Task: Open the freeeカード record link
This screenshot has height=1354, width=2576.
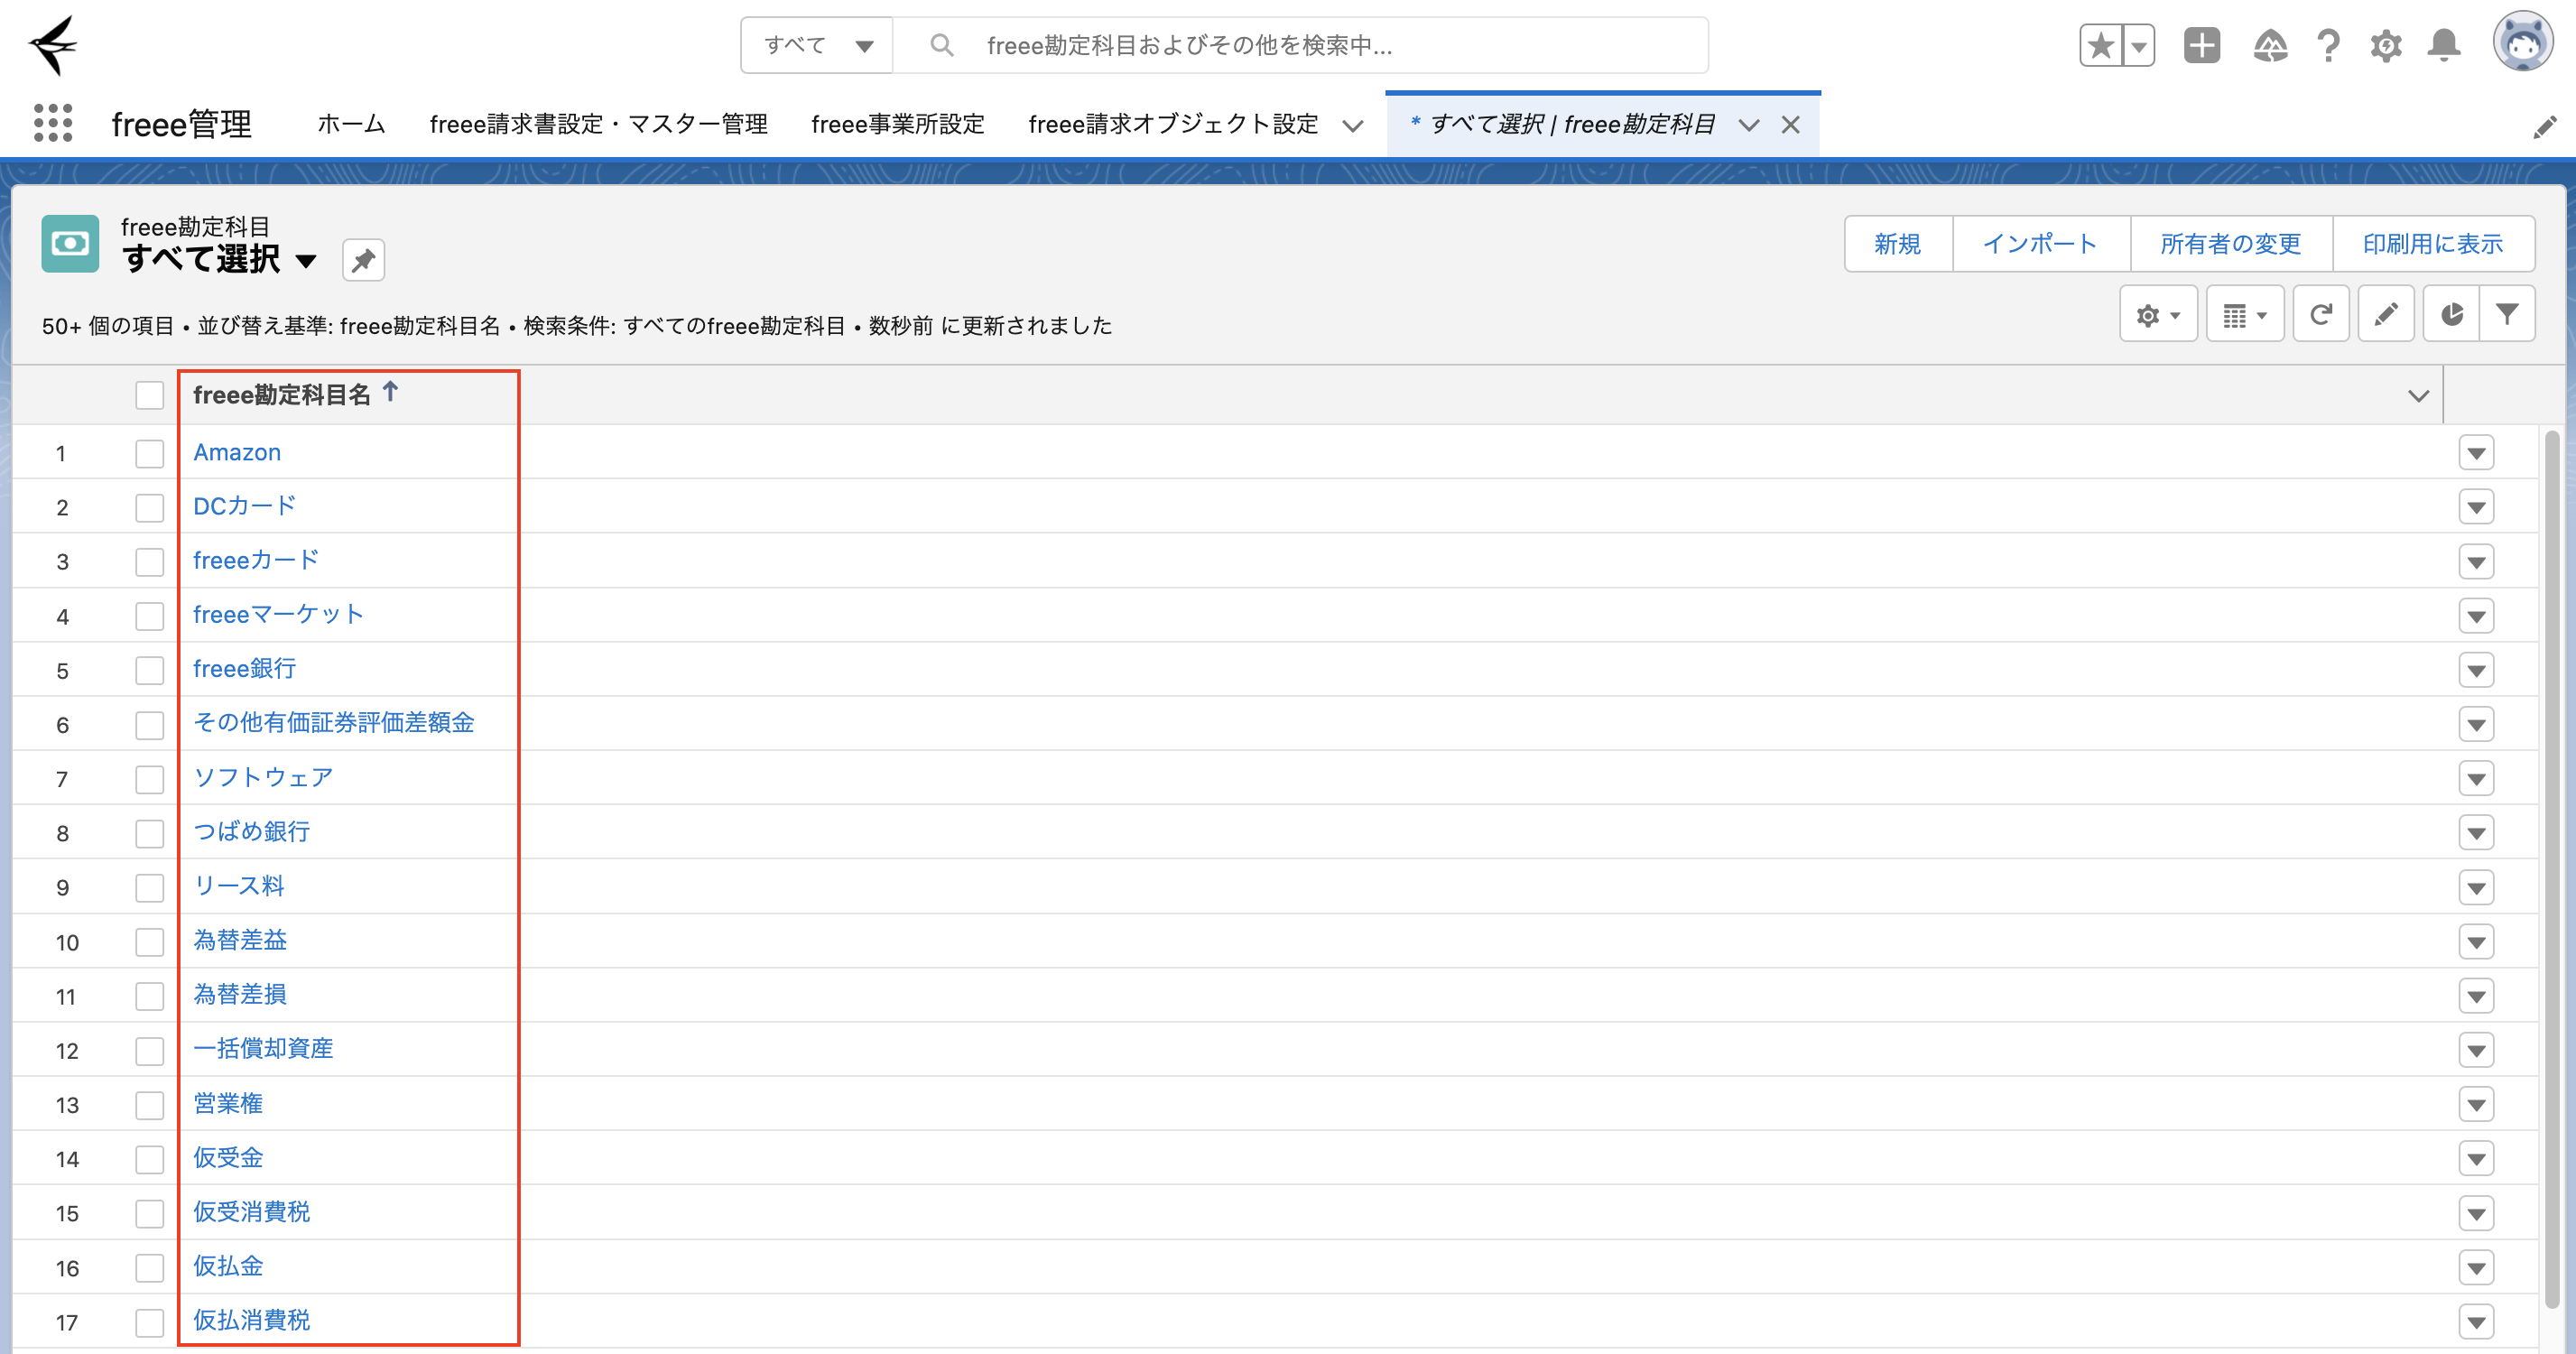Action: click(x=256, y=560)
